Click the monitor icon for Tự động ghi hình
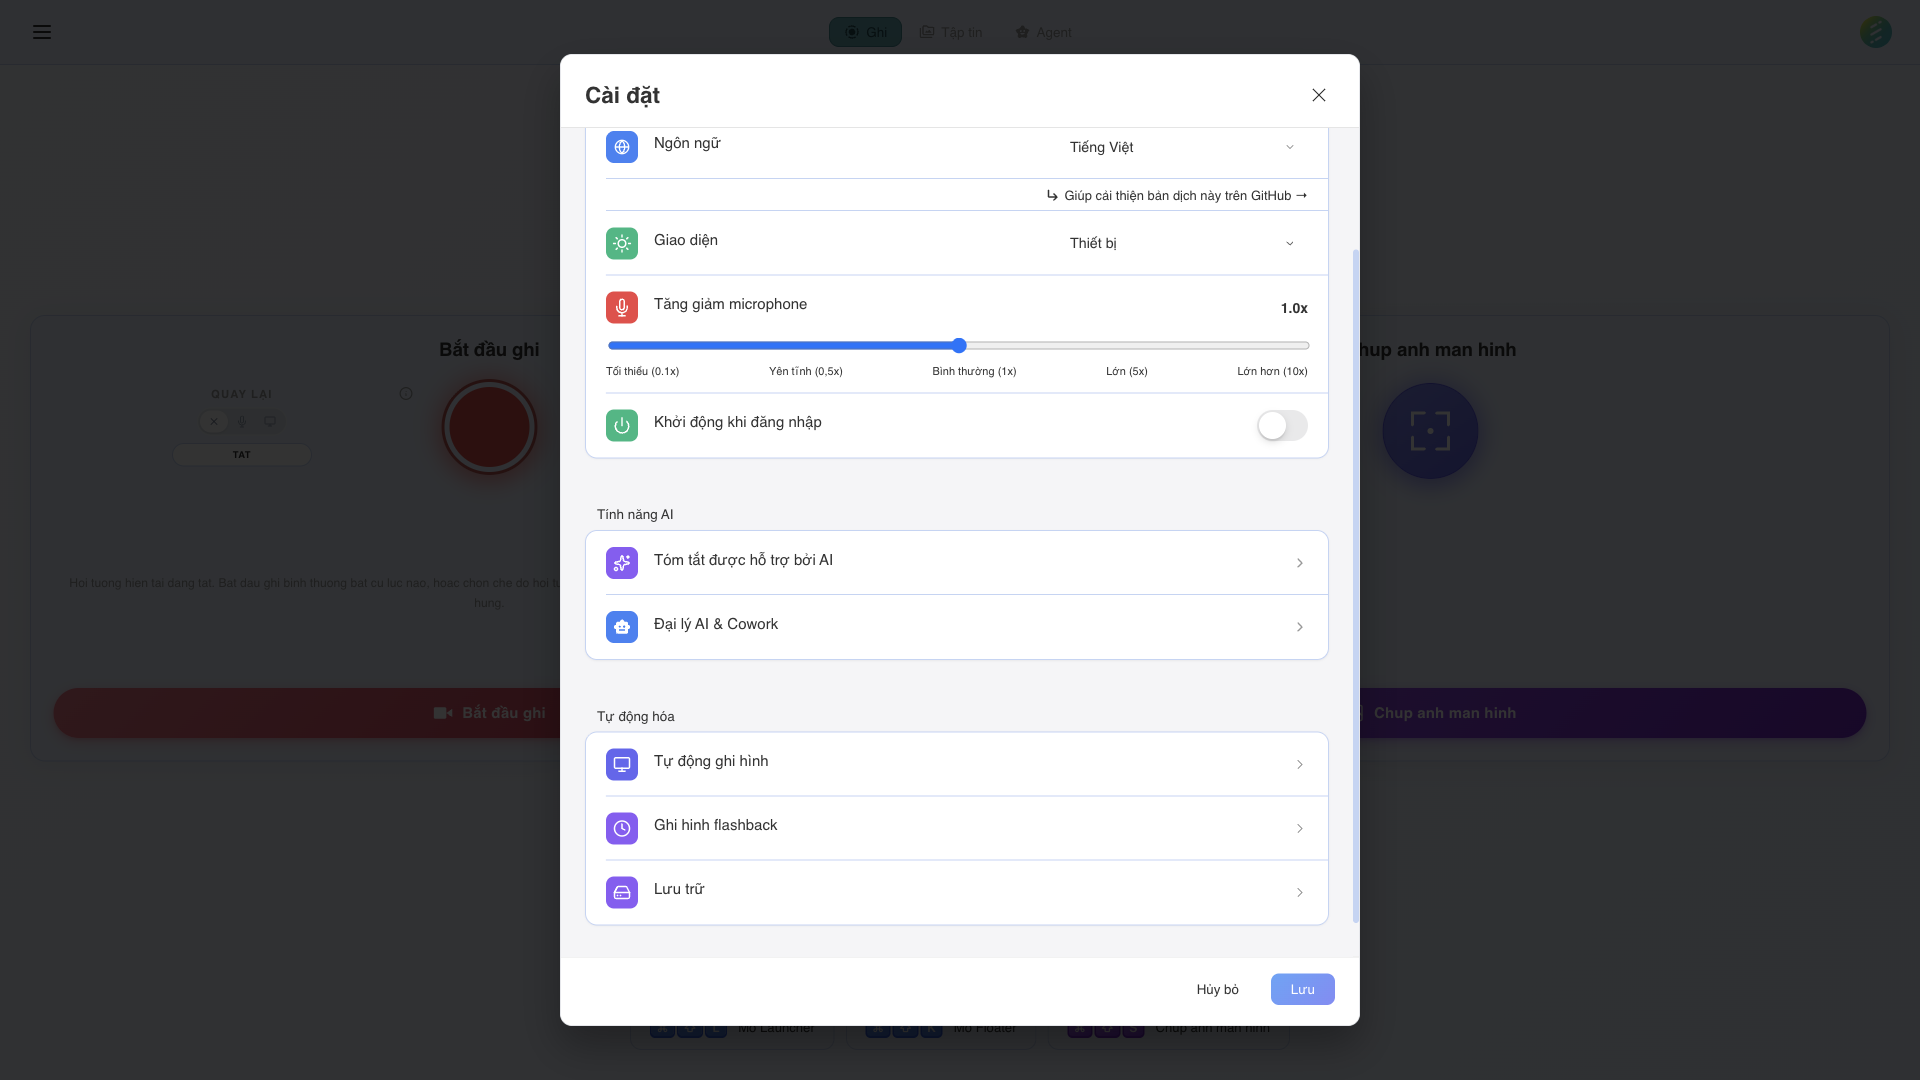 (621, 764)
